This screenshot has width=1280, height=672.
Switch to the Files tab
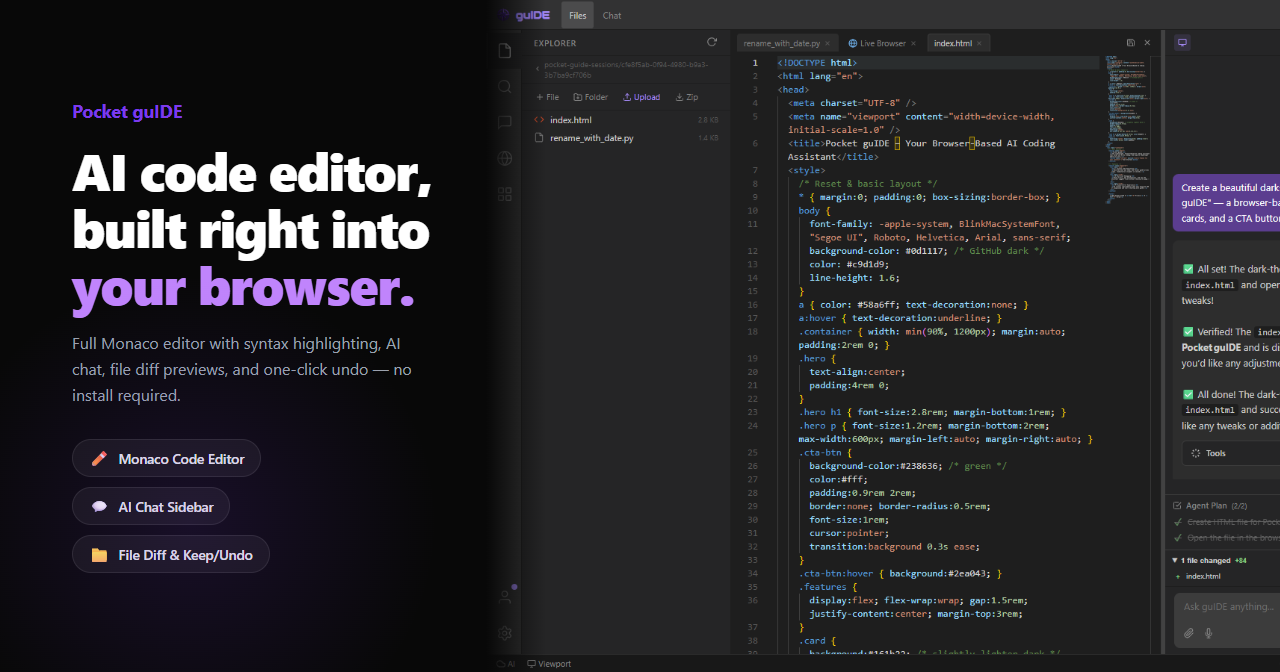(578, 15)
